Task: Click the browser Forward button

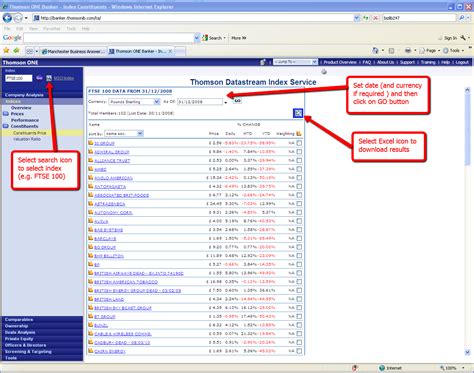Action: (18, 18)
